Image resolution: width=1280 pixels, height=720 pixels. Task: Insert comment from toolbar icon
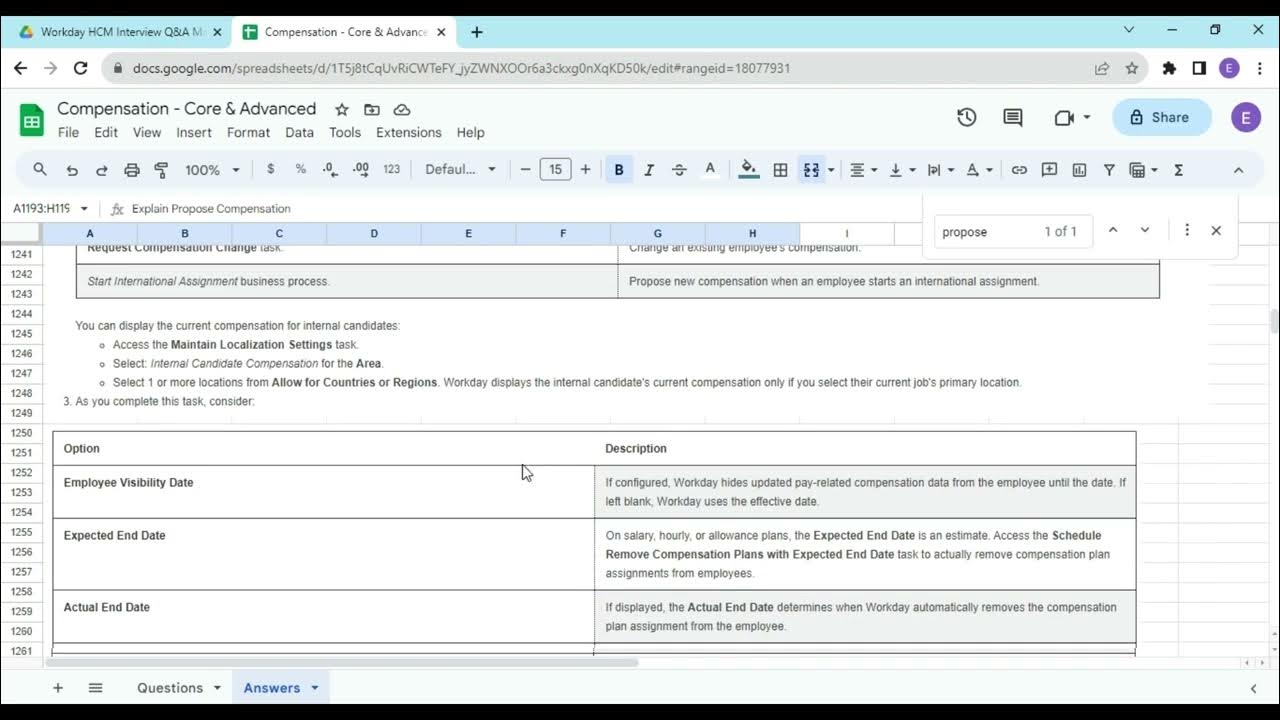pyautogui.click(x=1049, y=170)
